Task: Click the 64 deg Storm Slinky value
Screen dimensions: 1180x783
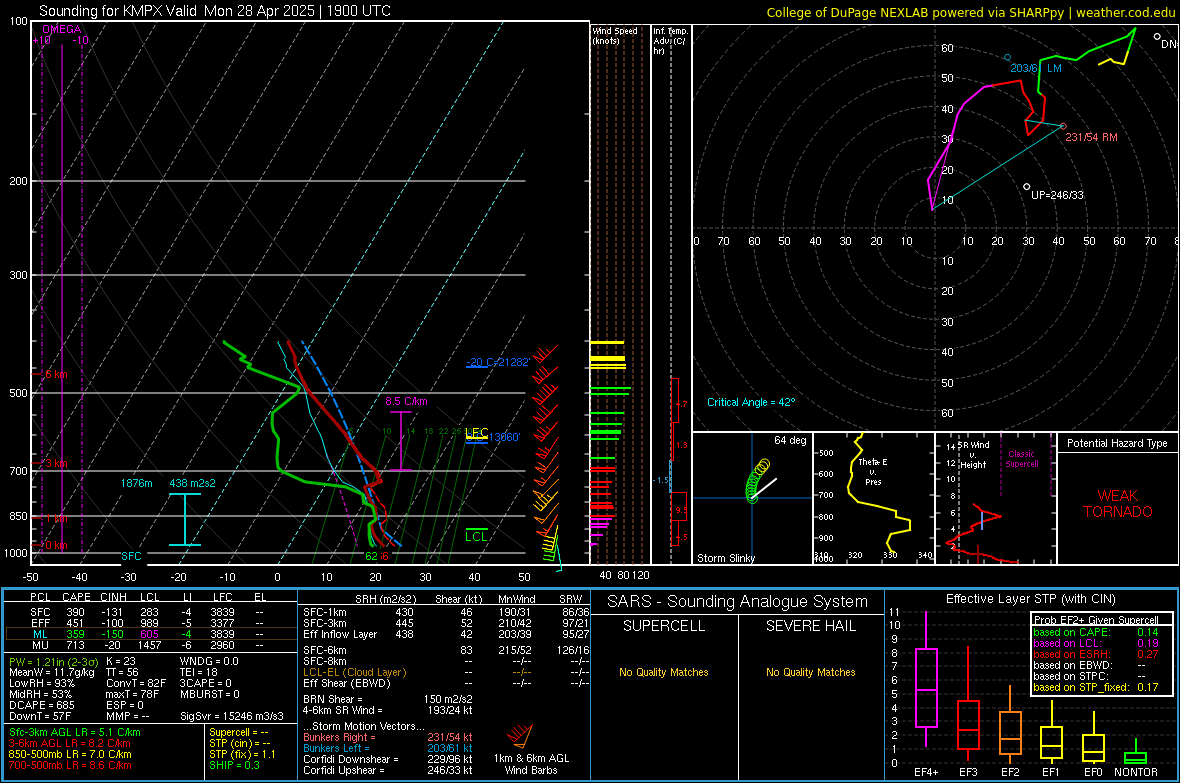Action: point(790,440)
